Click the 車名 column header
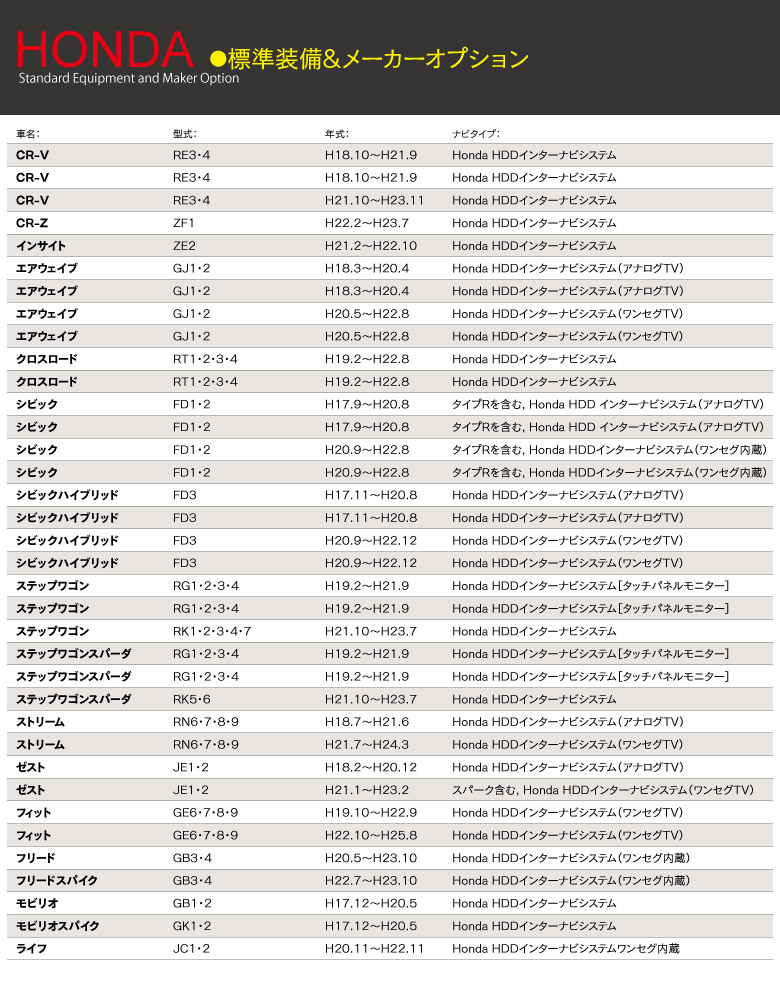This screenshot has height=995, width=780. click(x=28, y=134)
